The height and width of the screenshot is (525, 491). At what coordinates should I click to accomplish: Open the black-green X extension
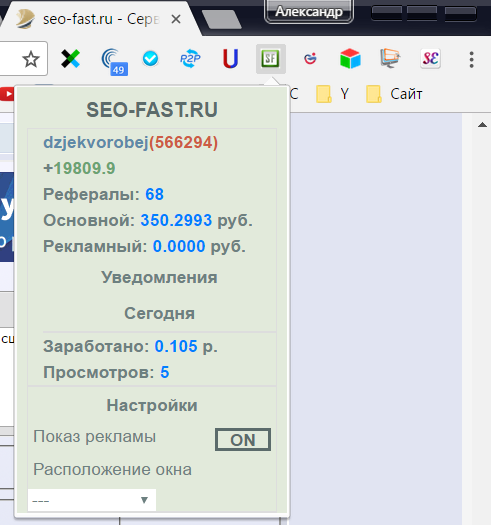(70, 59)
